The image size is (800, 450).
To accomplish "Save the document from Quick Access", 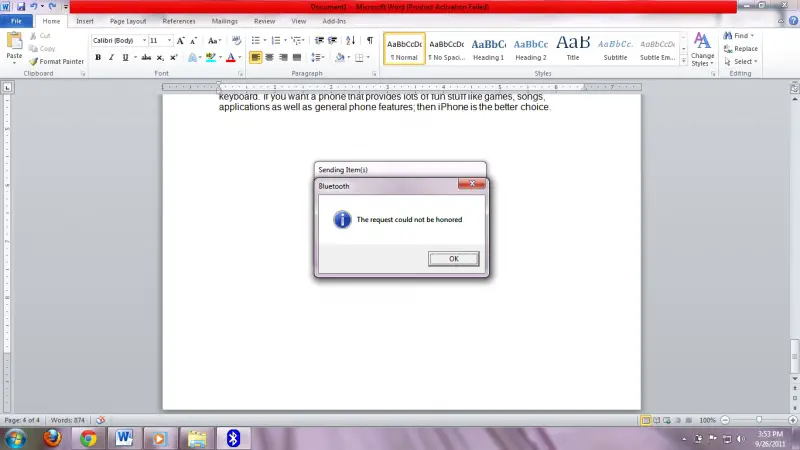I will (x=21, y=7).
